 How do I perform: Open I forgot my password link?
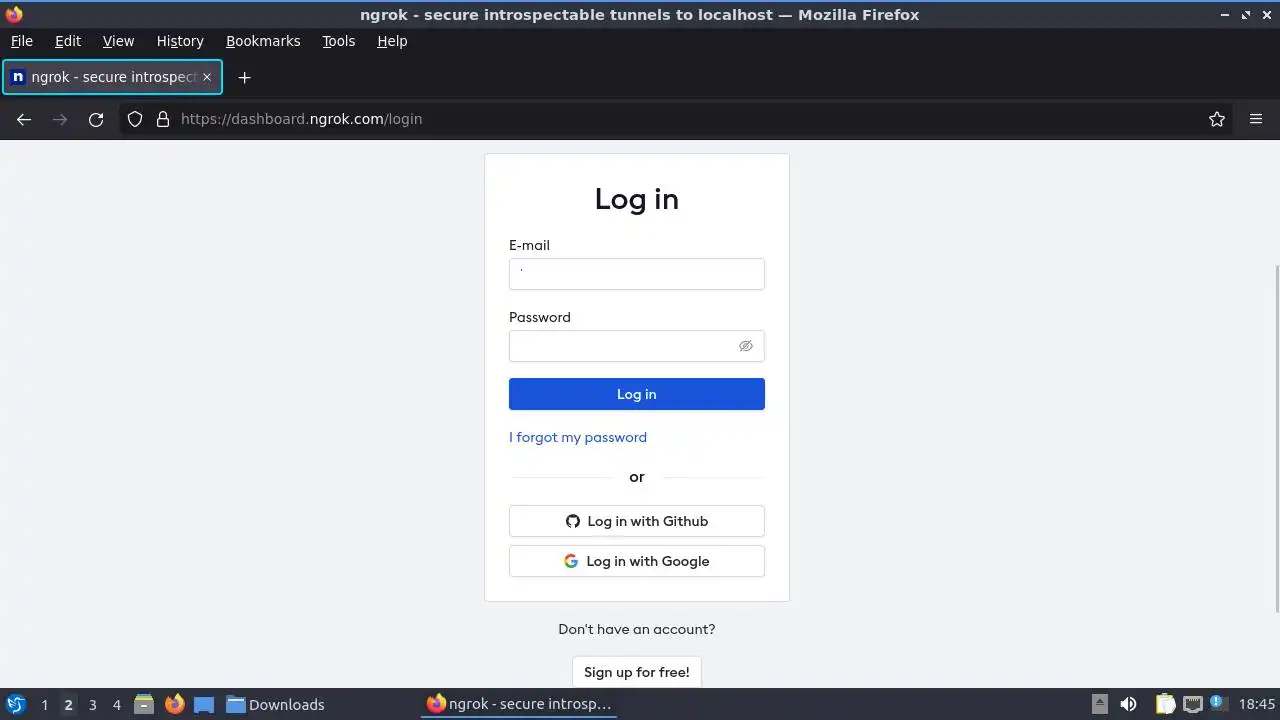point(578,437)
